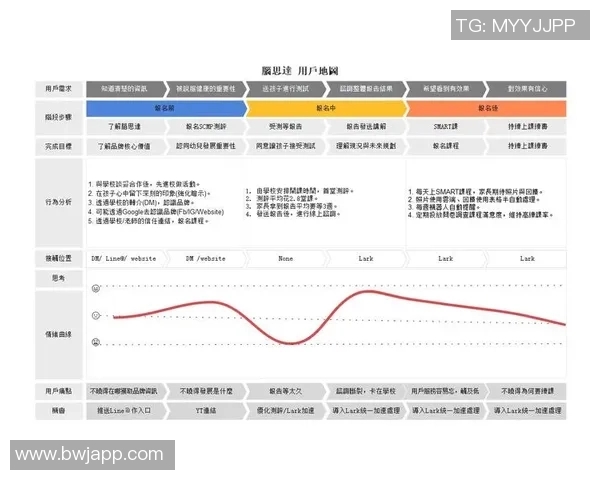This screenshot has height=480, width=600.
Task: Click the SMART課 step cell
Action: tap(445, 127)
